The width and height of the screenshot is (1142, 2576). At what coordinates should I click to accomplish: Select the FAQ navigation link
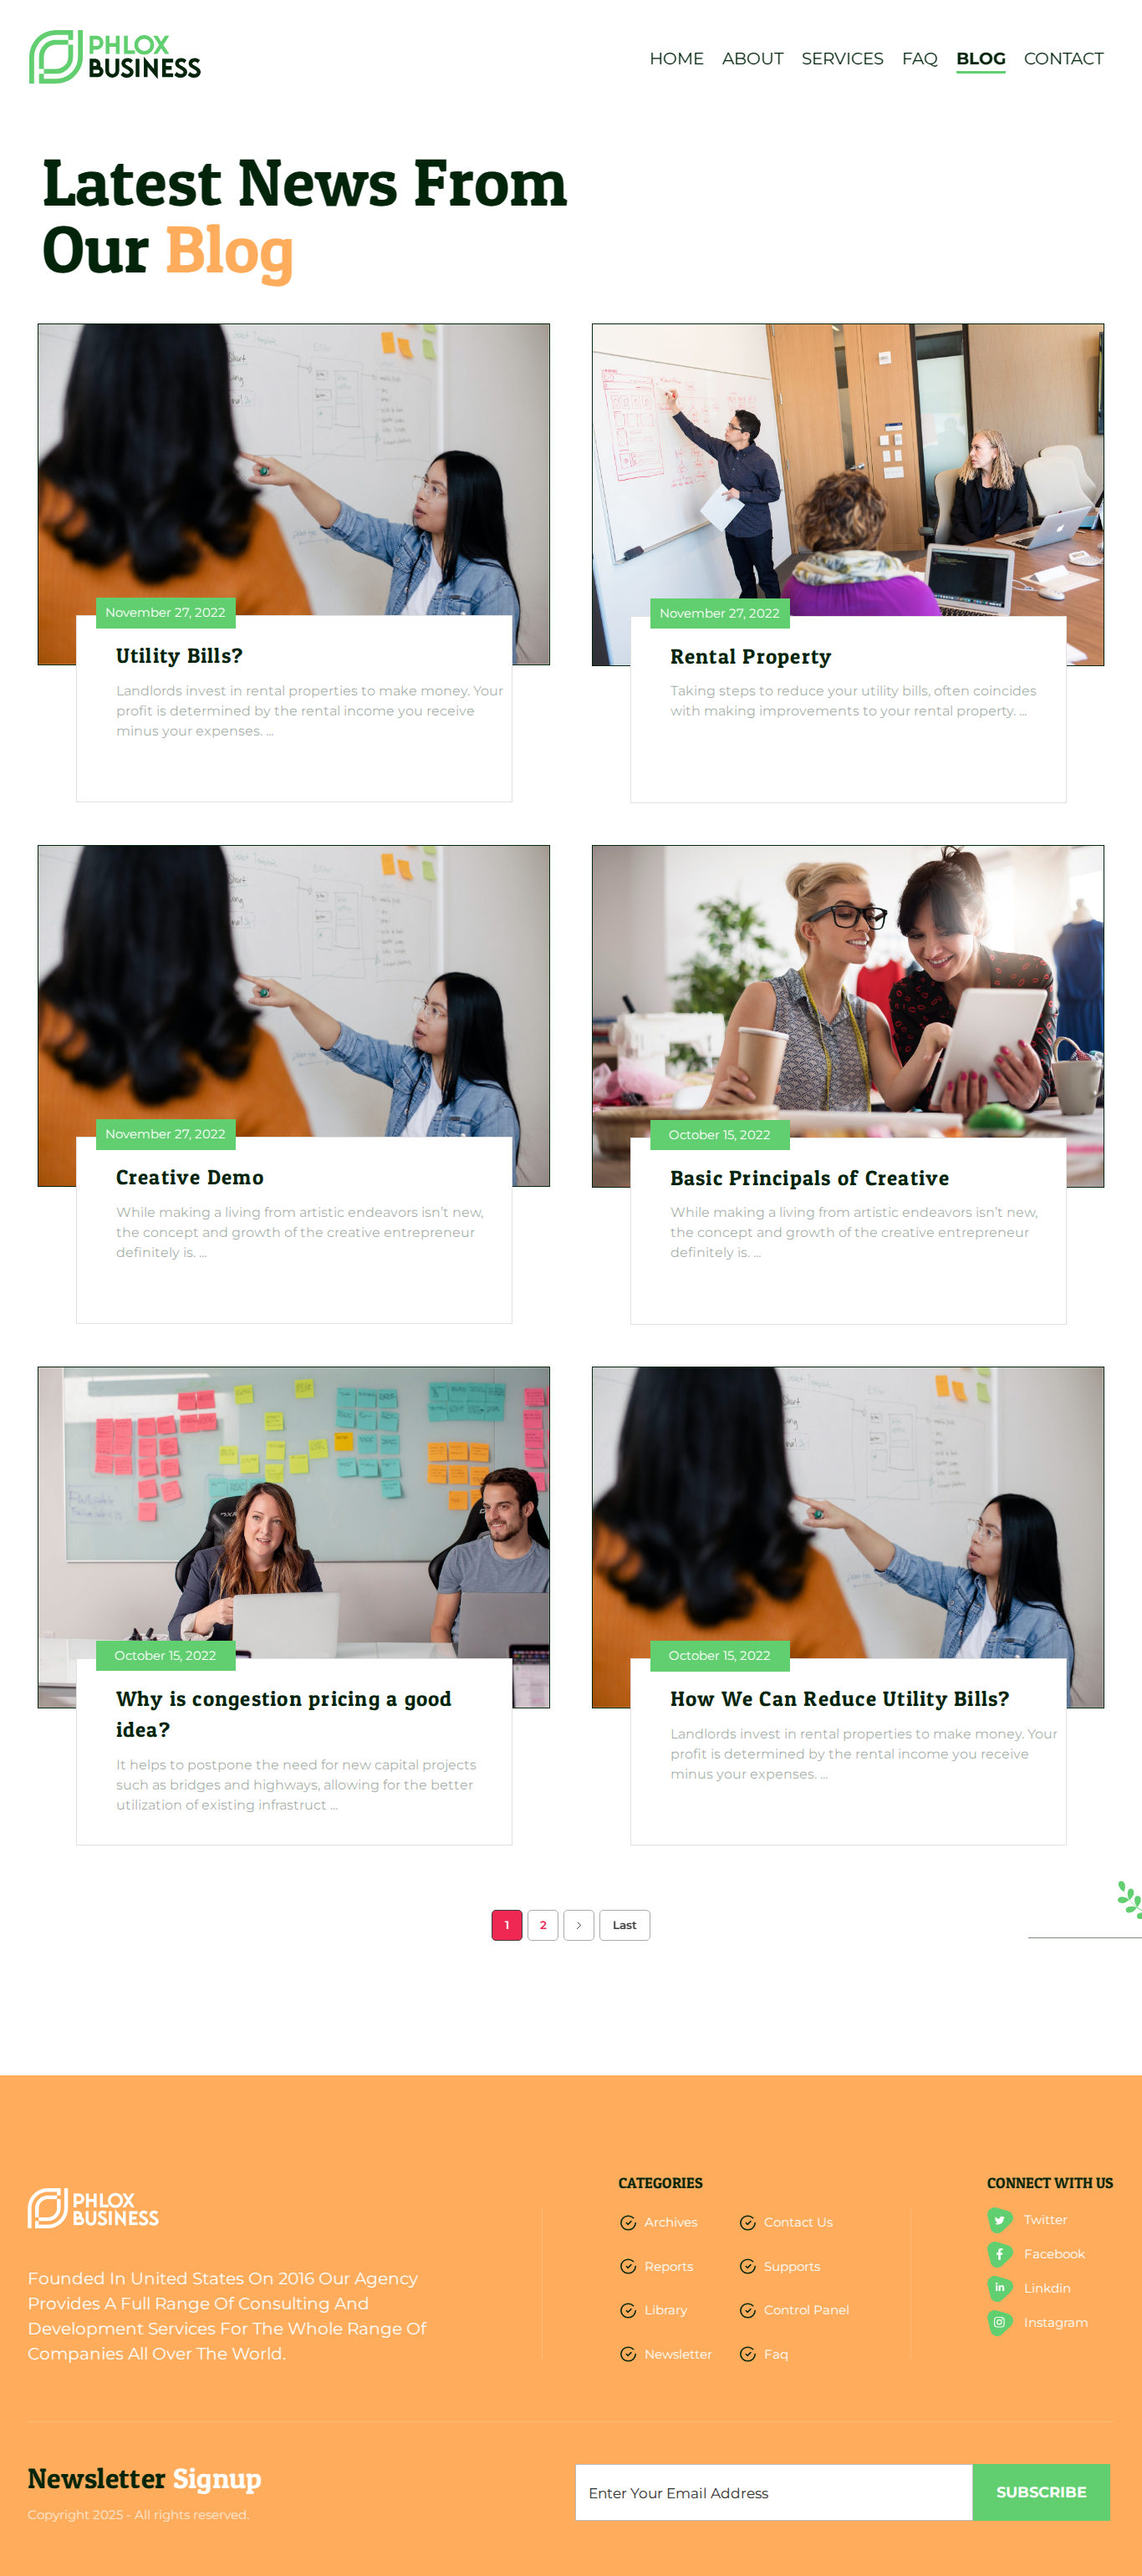pyautogui.click(x=919, y=59)
